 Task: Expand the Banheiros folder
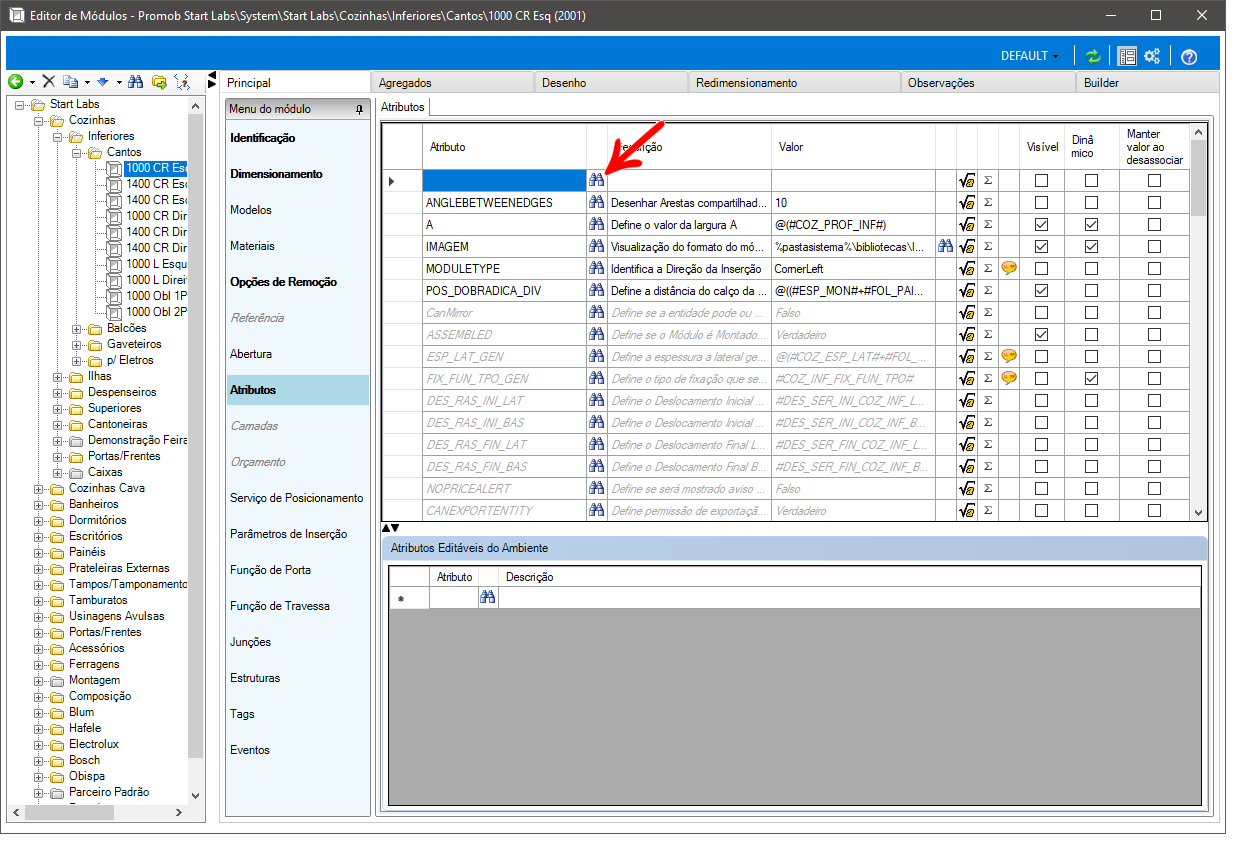(40, 504)
